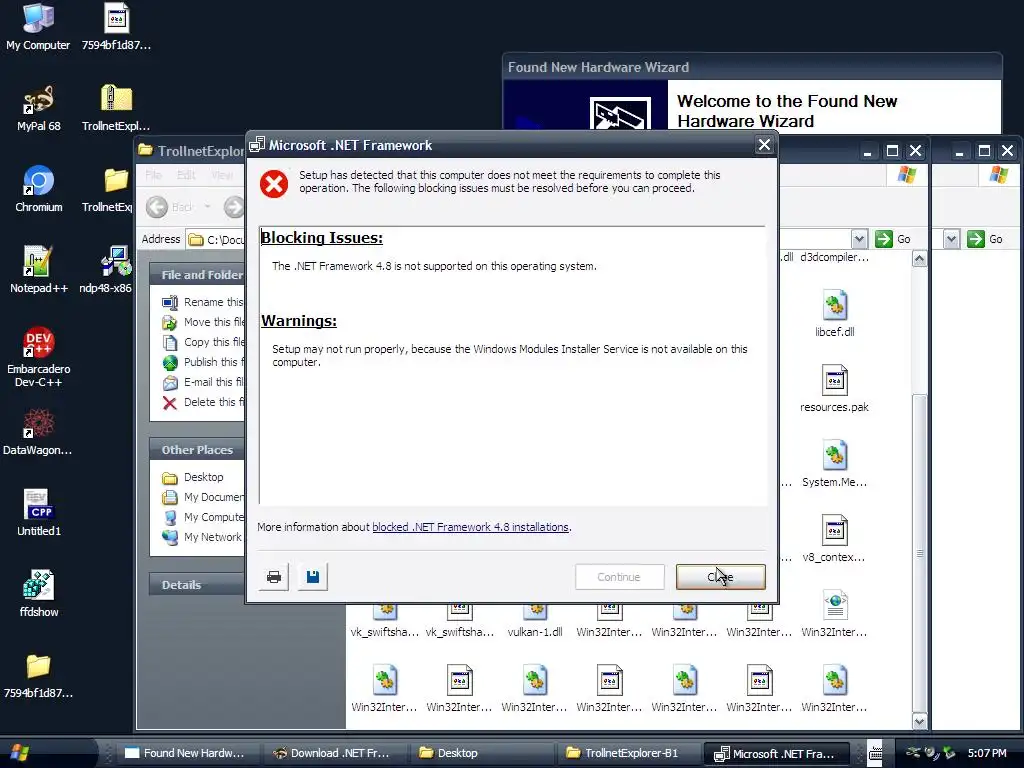This screenshot has height=768, width=1024.
Task: Click the Found New Hardware Wizard title bar
Action: (x=752, y=67)
